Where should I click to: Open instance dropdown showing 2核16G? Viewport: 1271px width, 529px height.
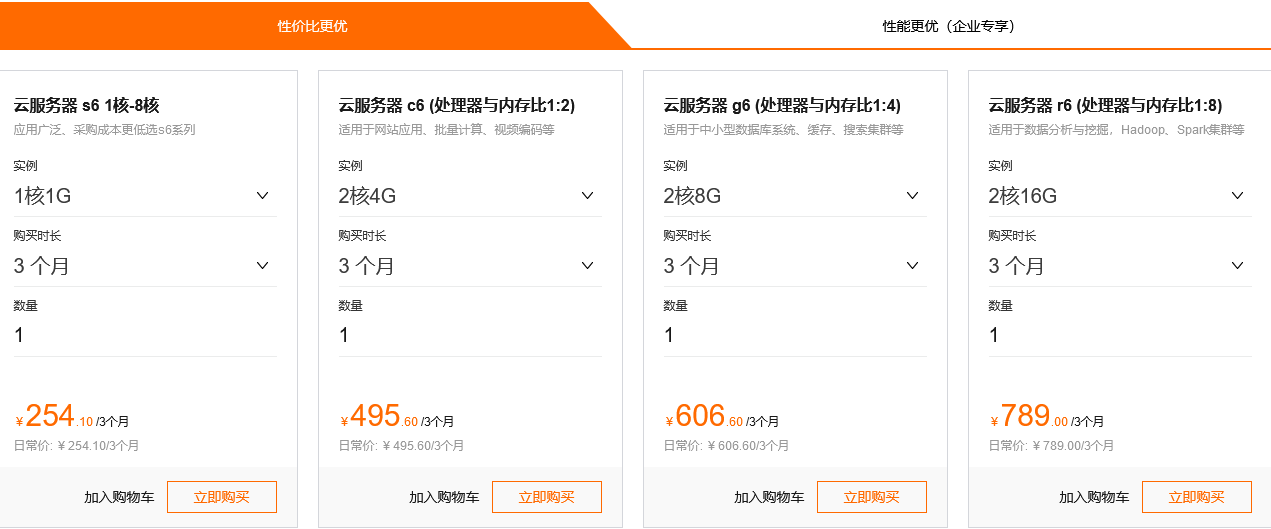click(x=1120, y=196)
